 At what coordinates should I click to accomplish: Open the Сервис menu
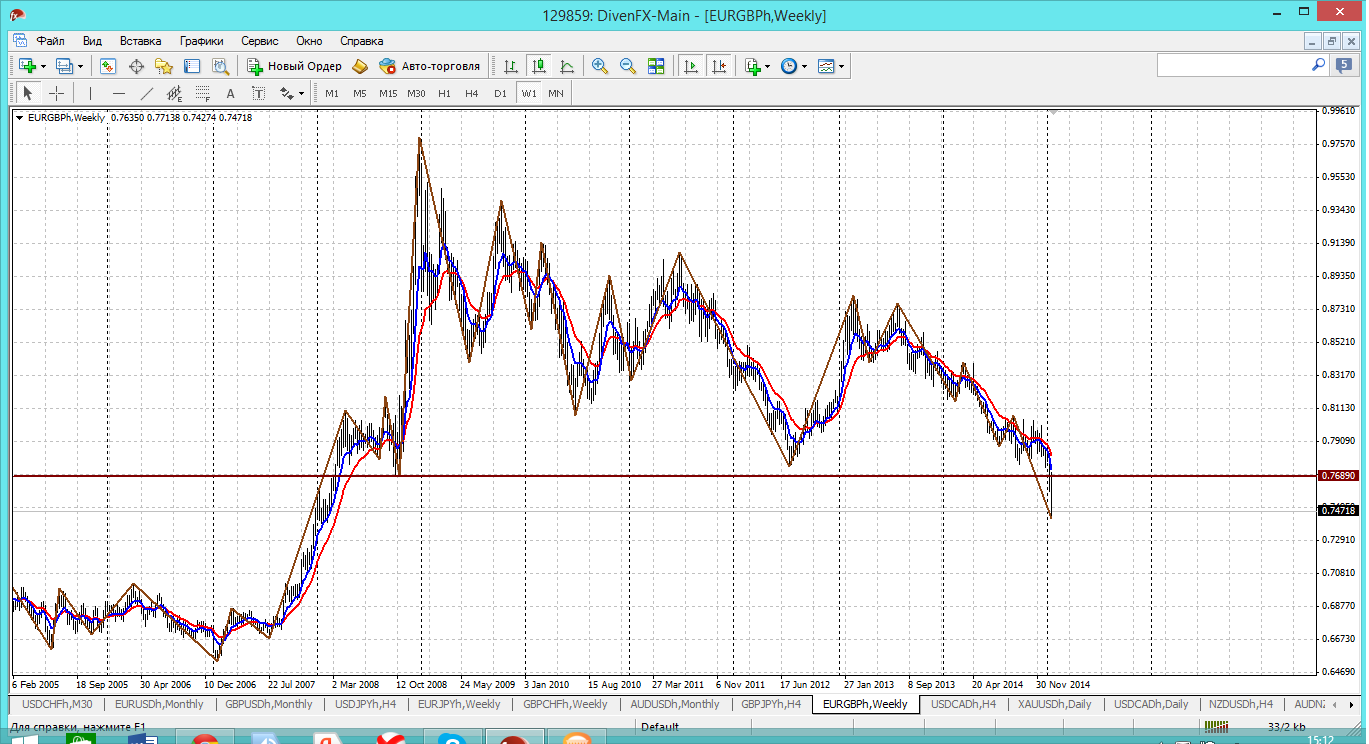259,41
